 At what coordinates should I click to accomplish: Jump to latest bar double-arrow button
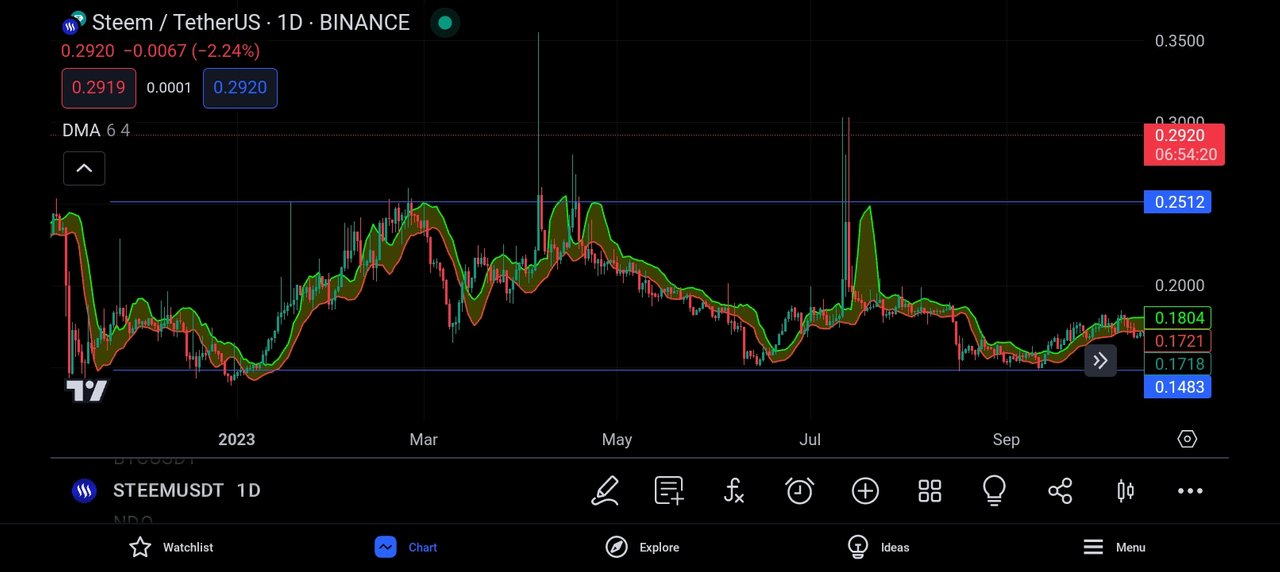[x=1100, y=361]
